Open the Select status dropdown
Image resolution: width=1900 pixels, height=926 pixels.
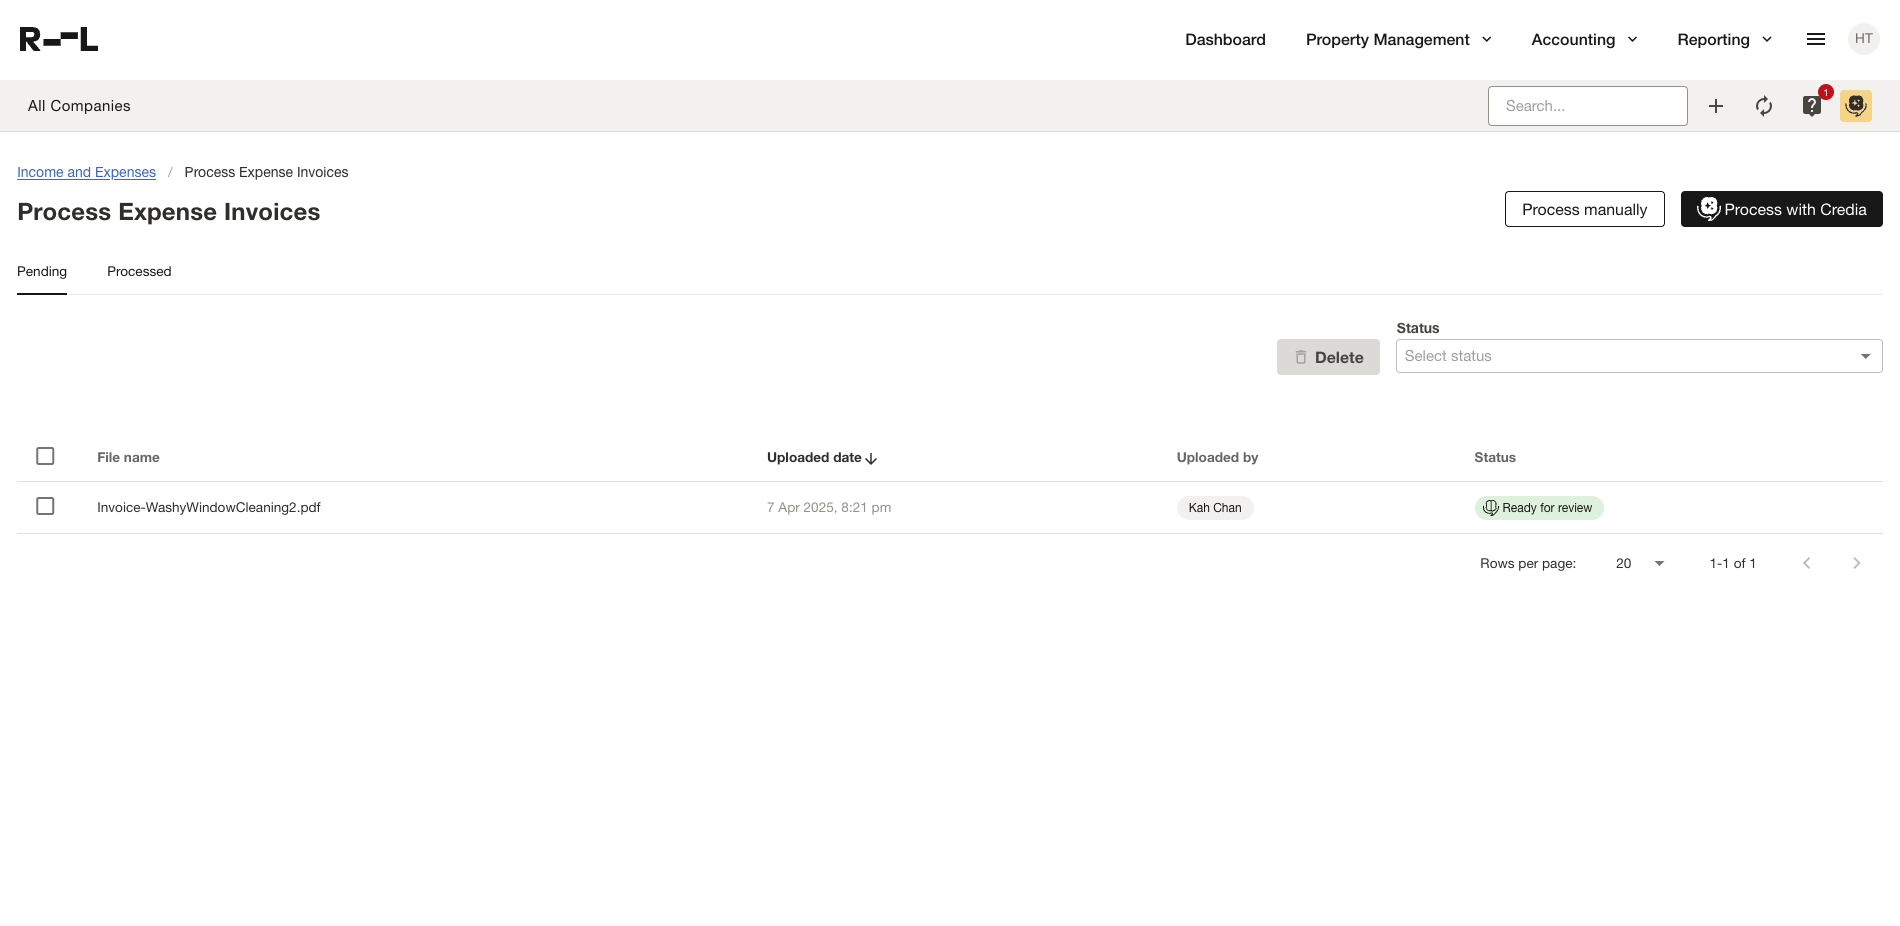[1639, 356]
